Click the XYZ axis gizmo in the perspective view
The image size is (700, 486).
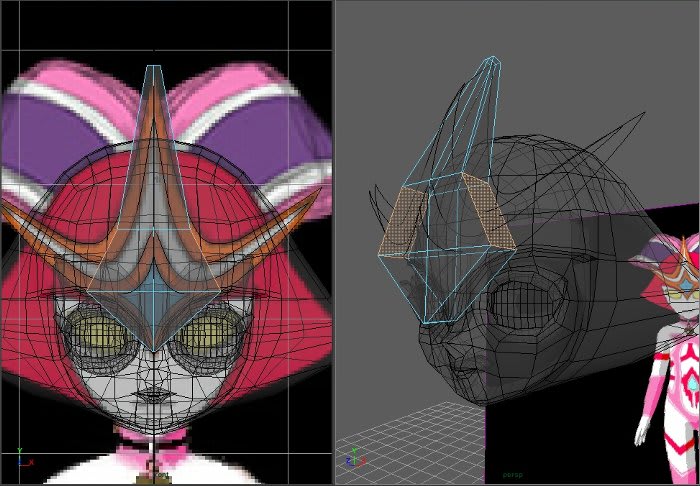click(355, 458)
